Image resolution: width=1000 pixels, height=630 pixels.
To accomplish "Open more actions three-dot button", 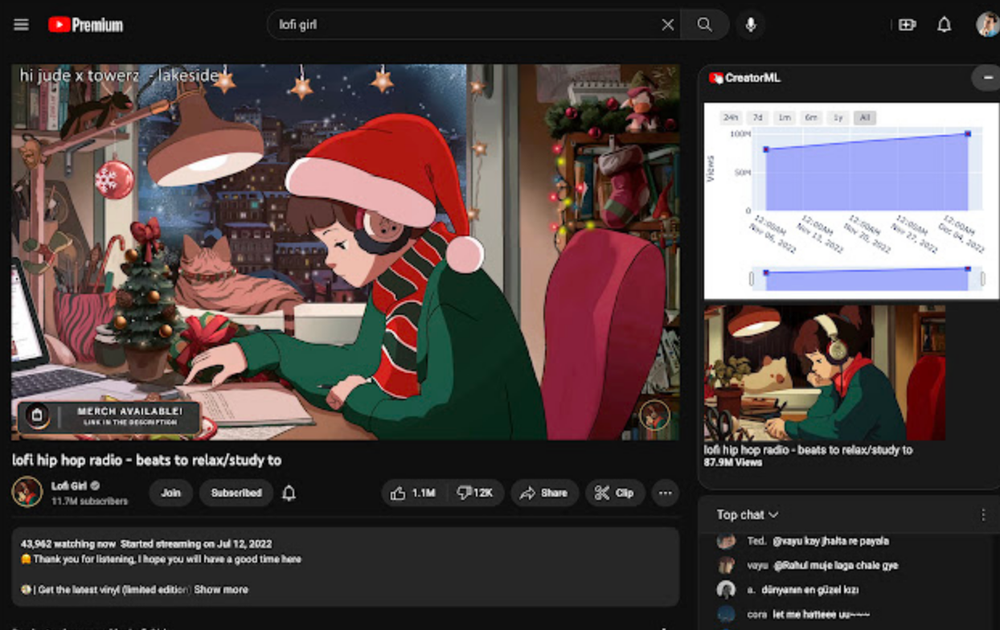I will (x=665, y=493).
